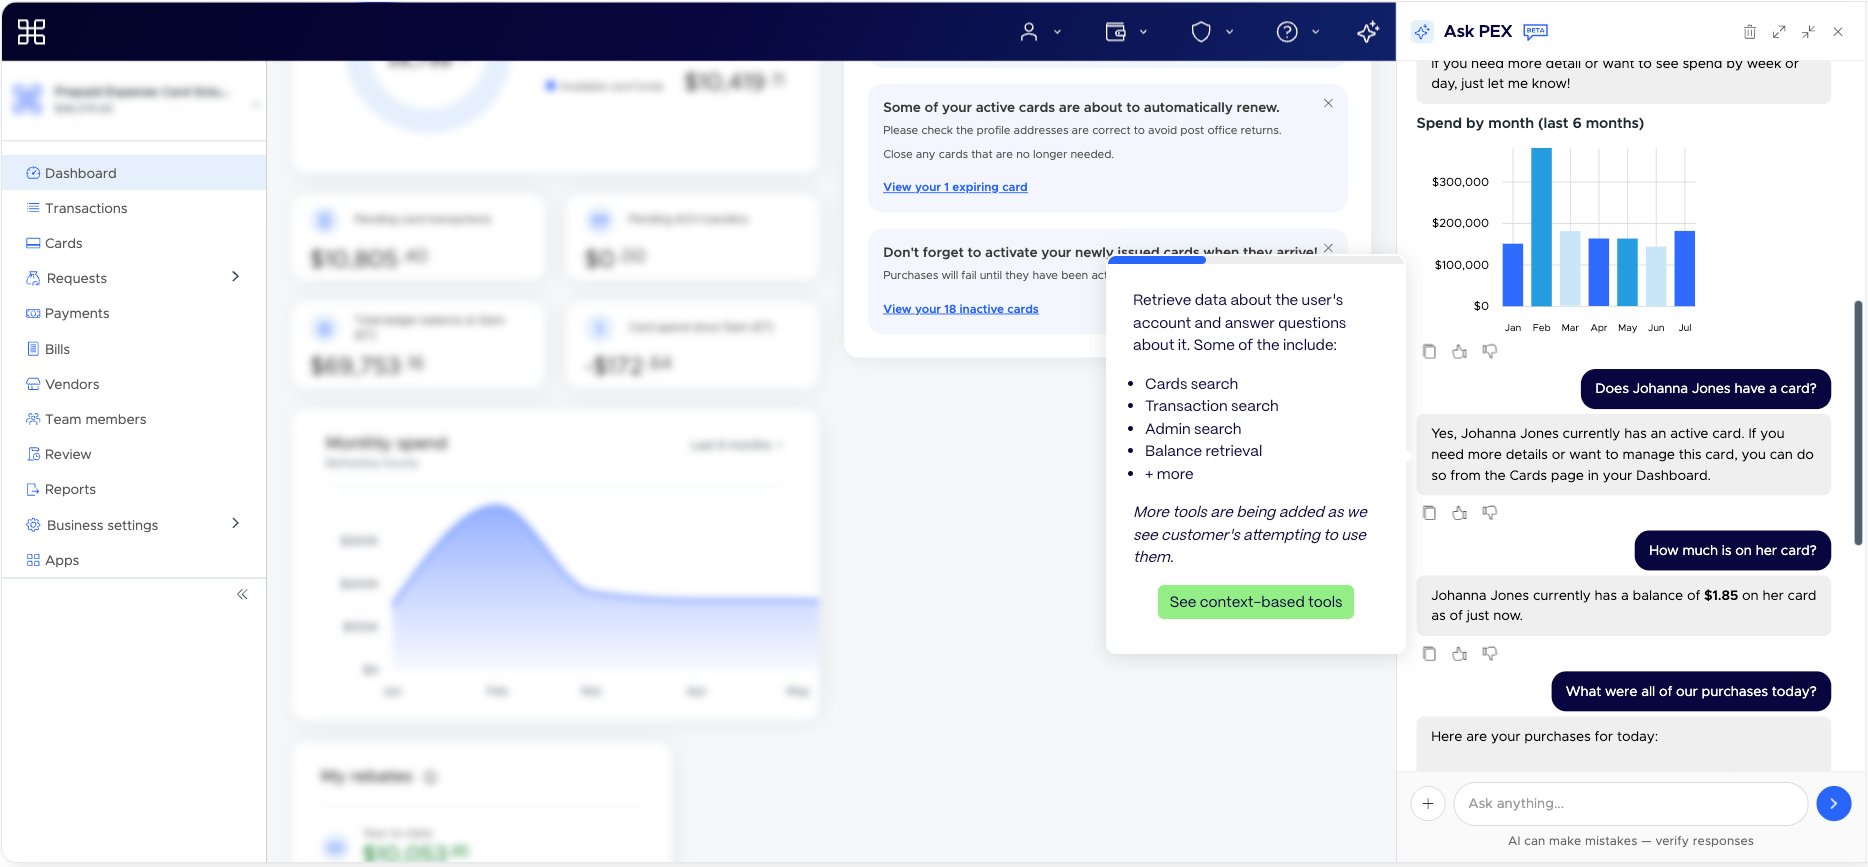Focus the Ask anything input field
Image resolution: width=1868 pixels, height=867 pixels.
(1630, 803)
